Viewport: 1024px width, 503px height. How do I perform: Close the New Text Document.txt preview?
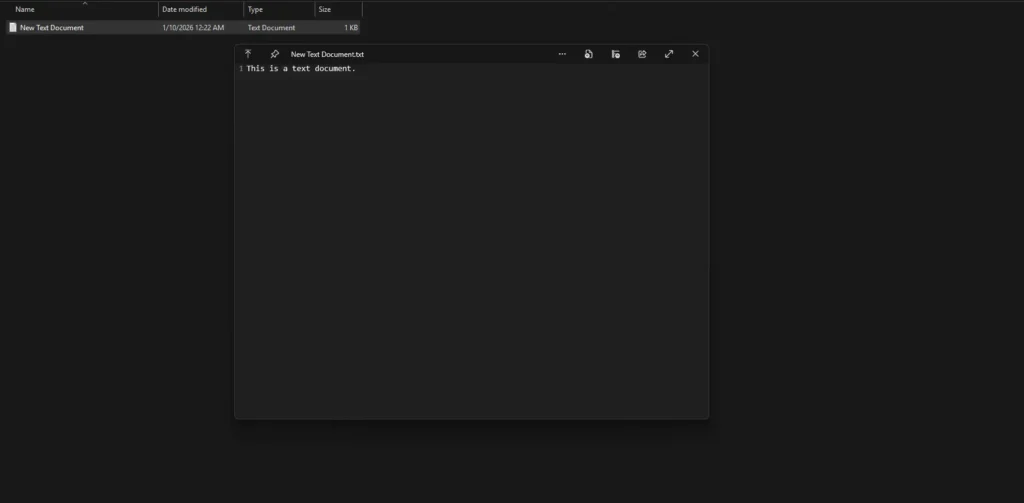pos(695,54)
